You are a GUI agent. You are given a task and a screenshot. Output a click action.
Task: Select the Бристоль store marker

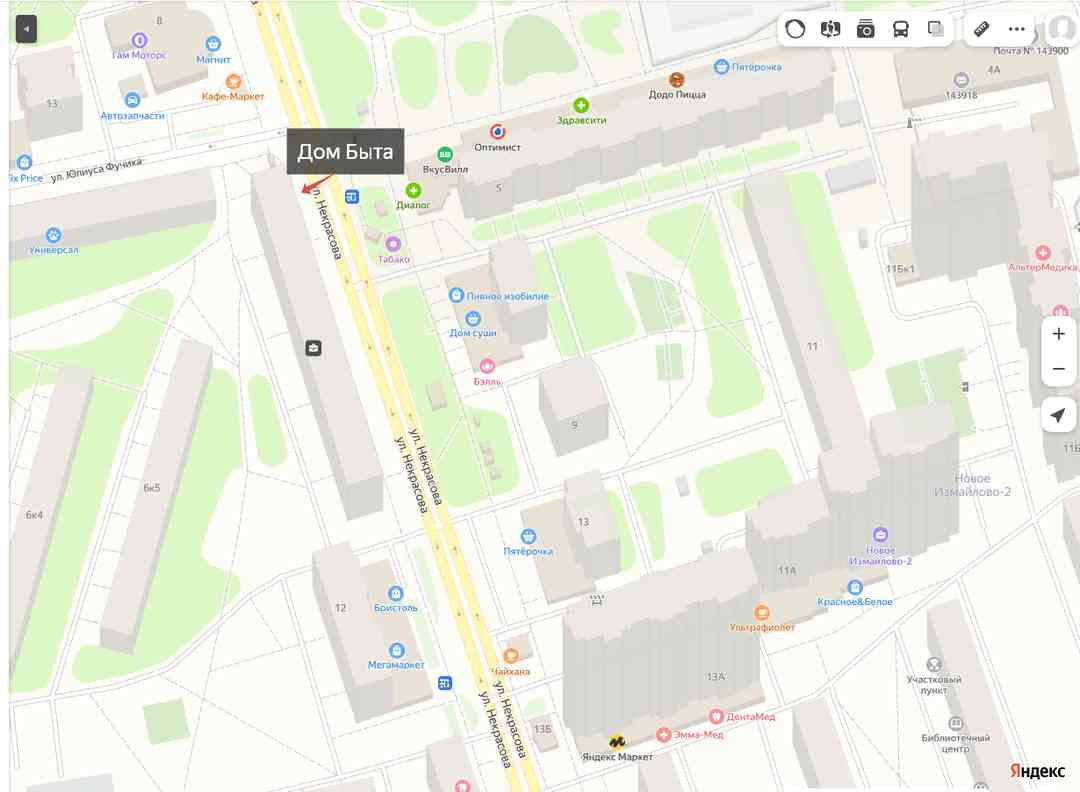click(395, 593)
